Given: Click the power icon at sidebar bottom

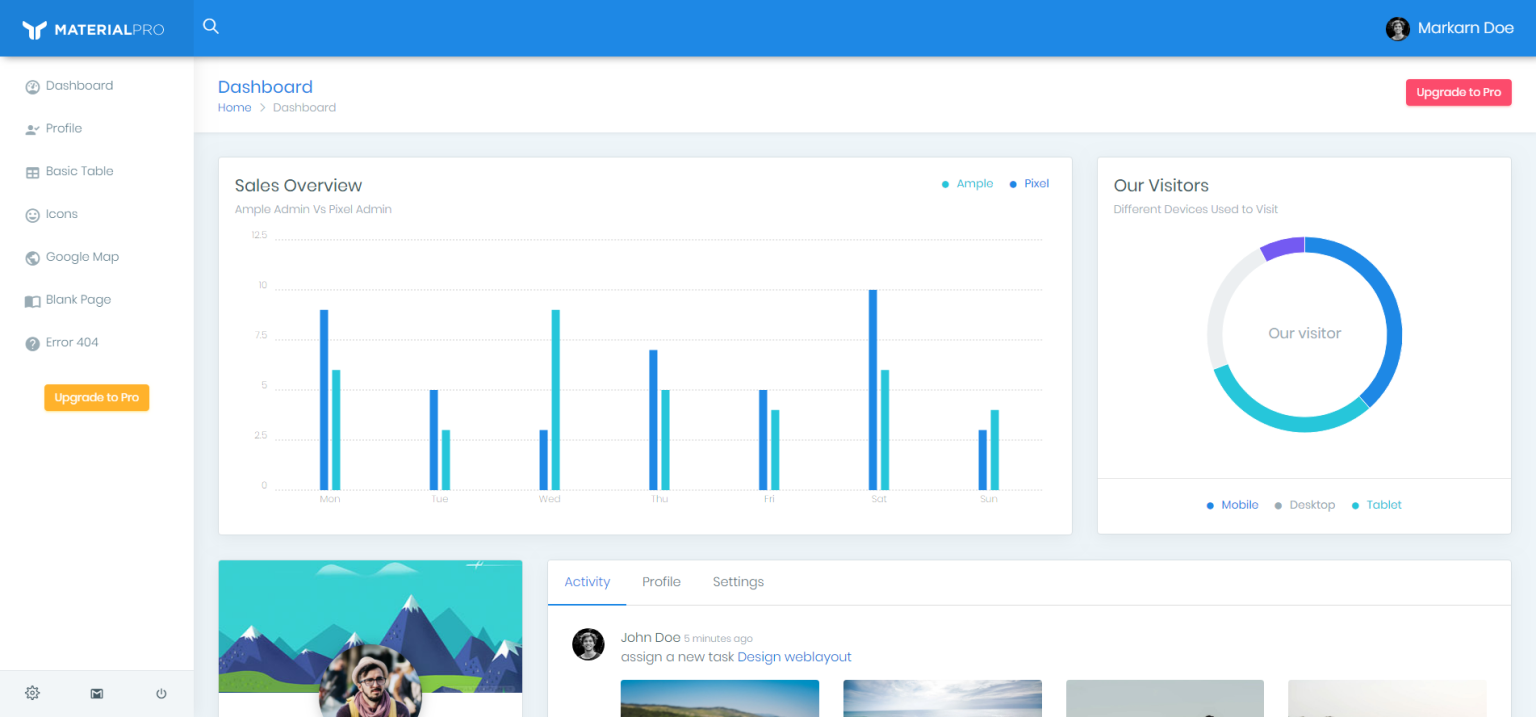Looking at the screenshot, I should (161, 692).
